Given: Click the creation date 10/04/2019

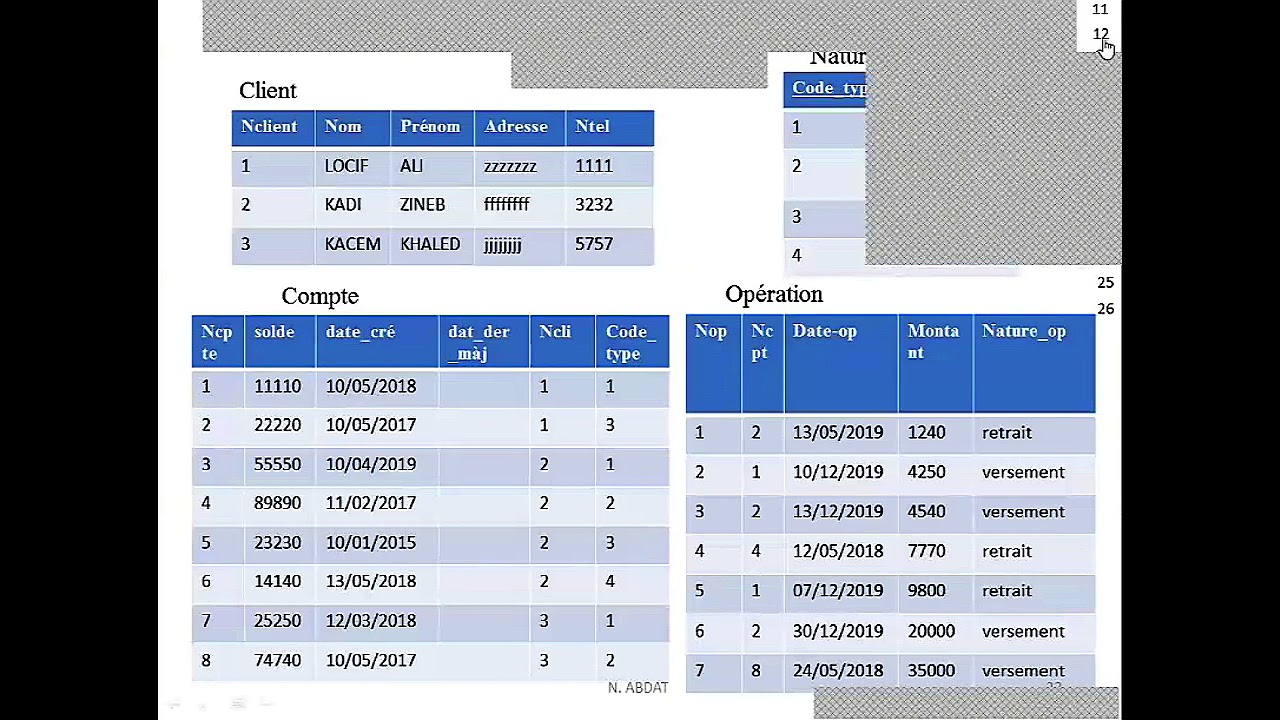Looking at the screenshot, I should tap(370, 464).
